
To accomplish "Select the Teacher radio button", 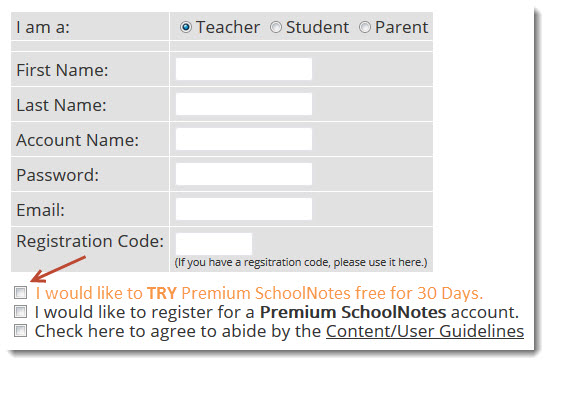I will [x=186, y=27].
